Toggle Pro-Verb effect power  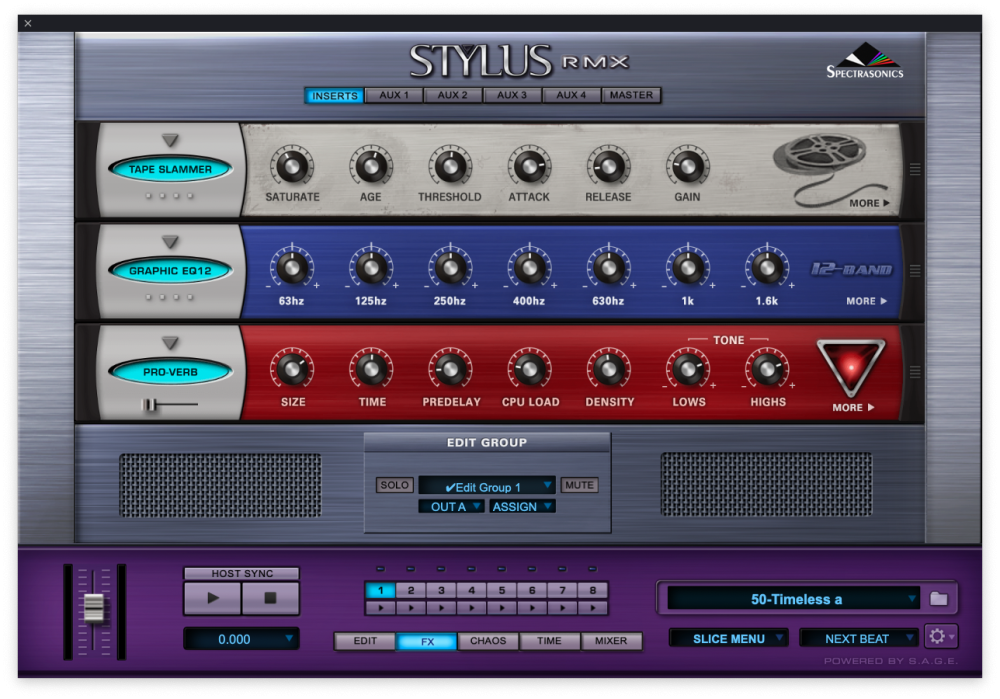click(170, 372)
